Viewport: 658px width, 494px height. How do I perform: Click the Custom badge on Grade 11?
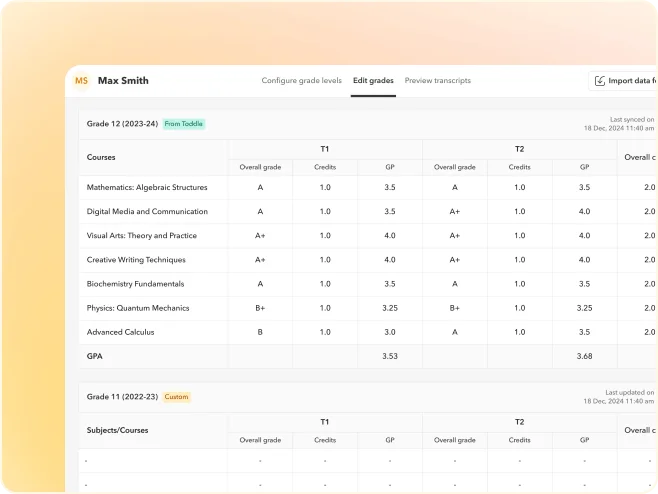coord(176,397)
